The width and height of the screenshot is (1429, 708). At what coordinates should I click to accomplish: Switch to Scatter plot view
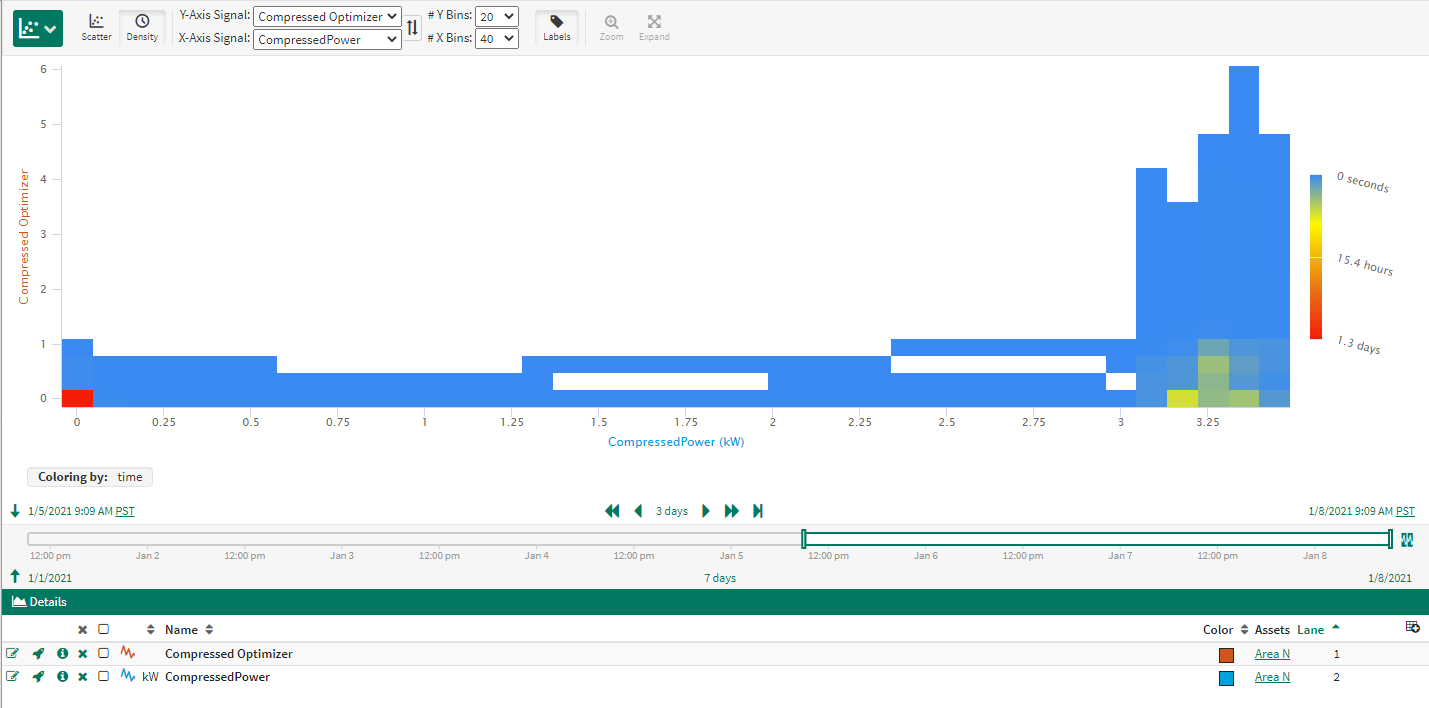(x=96, y=27)
